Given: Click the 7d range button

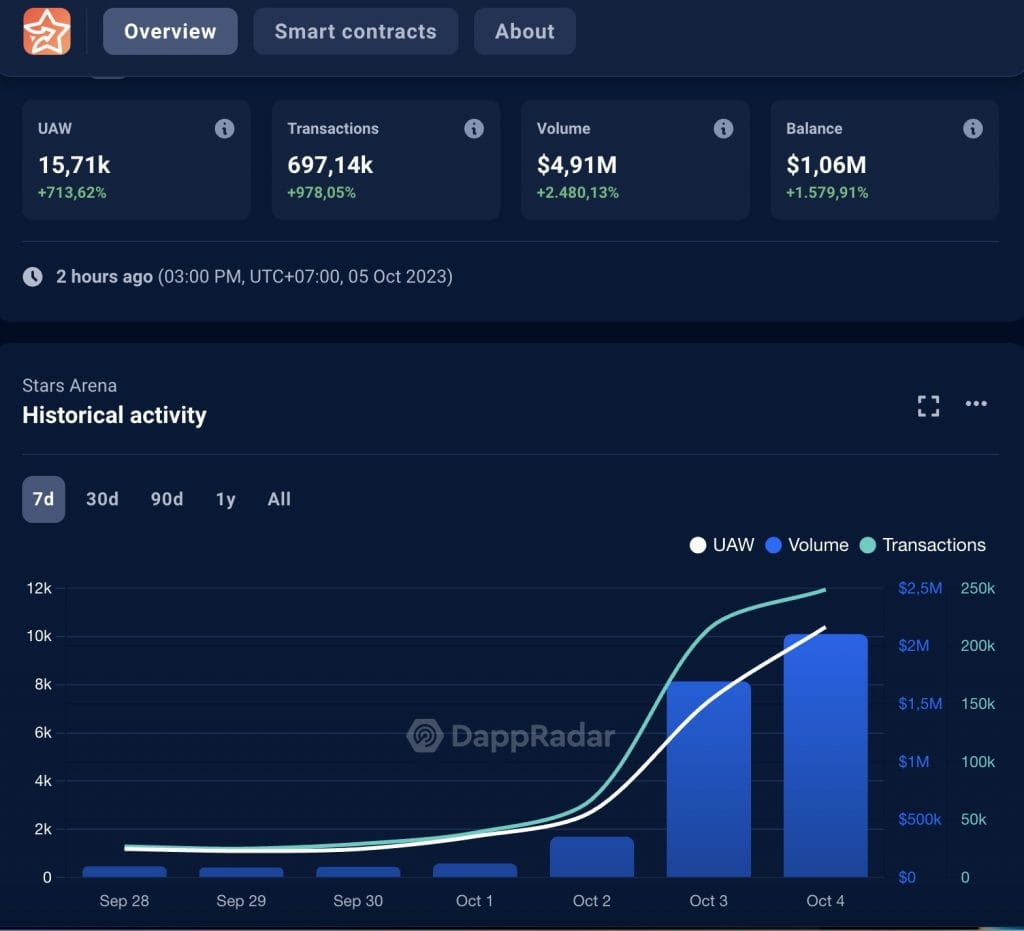Looking at the screenshot, I should tap(42, 499).
